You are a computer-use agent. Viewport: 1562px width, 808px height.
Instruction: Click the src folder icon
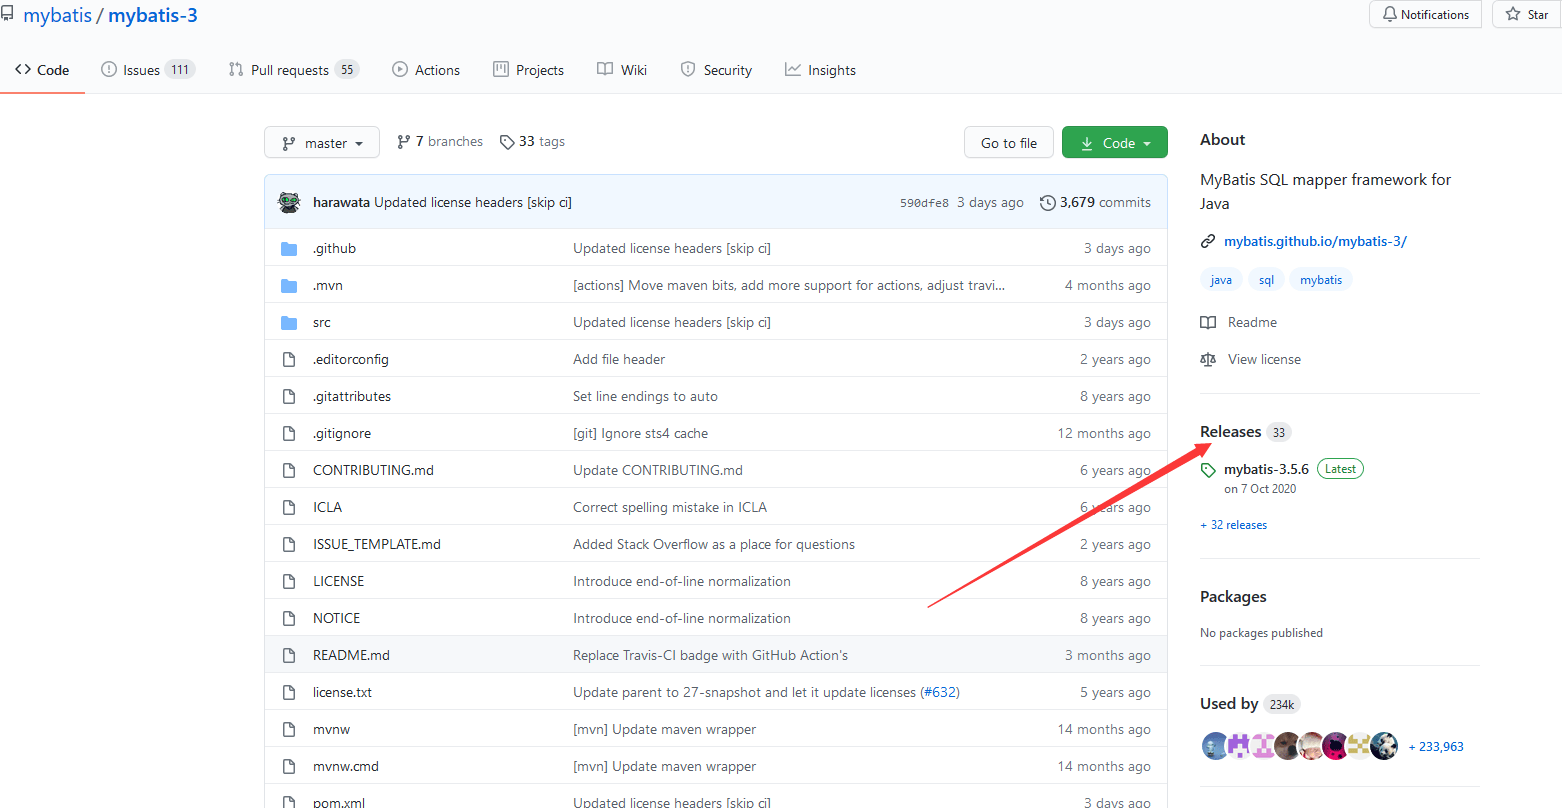tap(289, 323)
